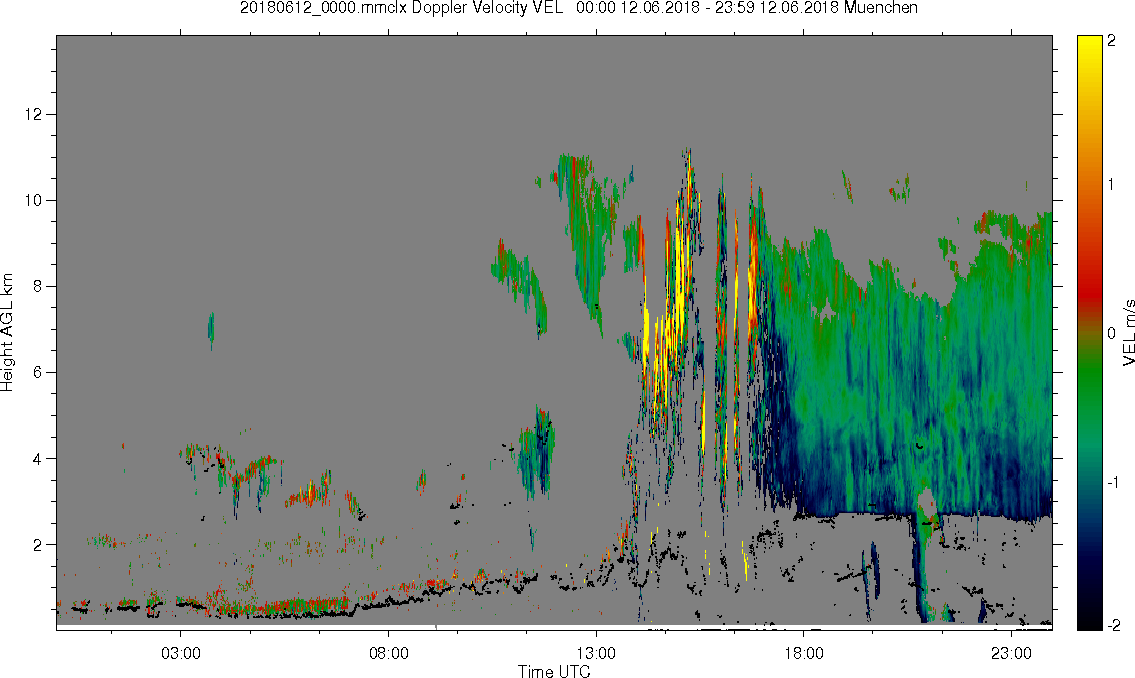Click the '18:00' time tick label
The height and width of the screenshot is (678, 1135).
point(804,653)
